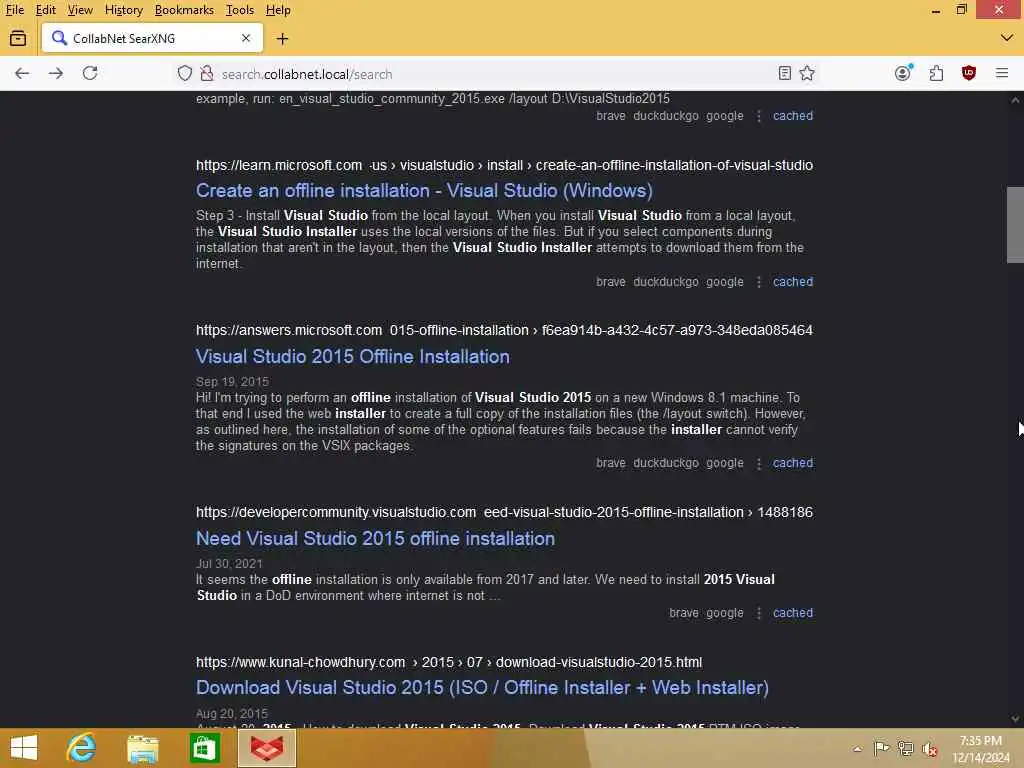Open the Action Center flag icon
This screenshot has width=1024, height=768.
click(882, 748)
